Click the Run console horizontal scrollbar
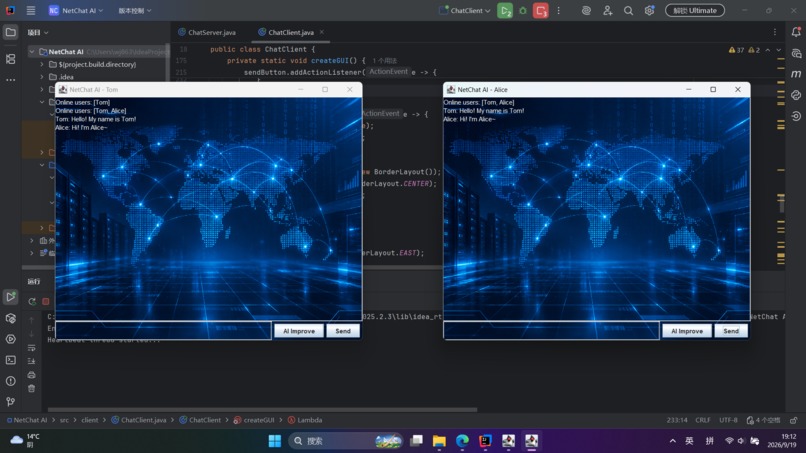This screenshot has height=453, width=806. [262, 410]
